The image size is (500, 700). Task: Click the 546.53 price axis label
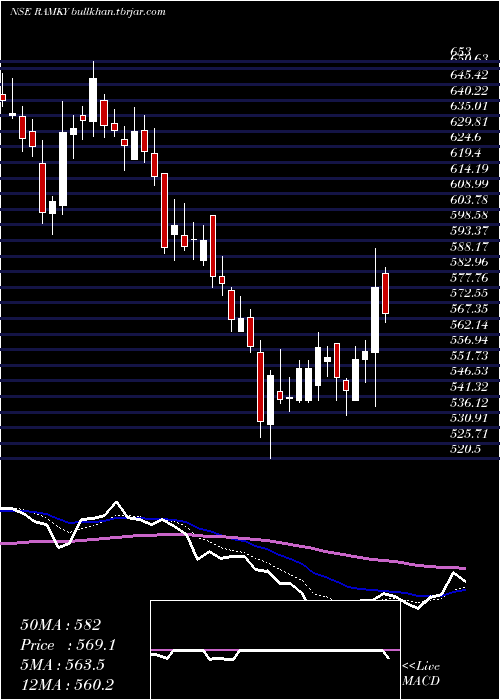[469, 371]
